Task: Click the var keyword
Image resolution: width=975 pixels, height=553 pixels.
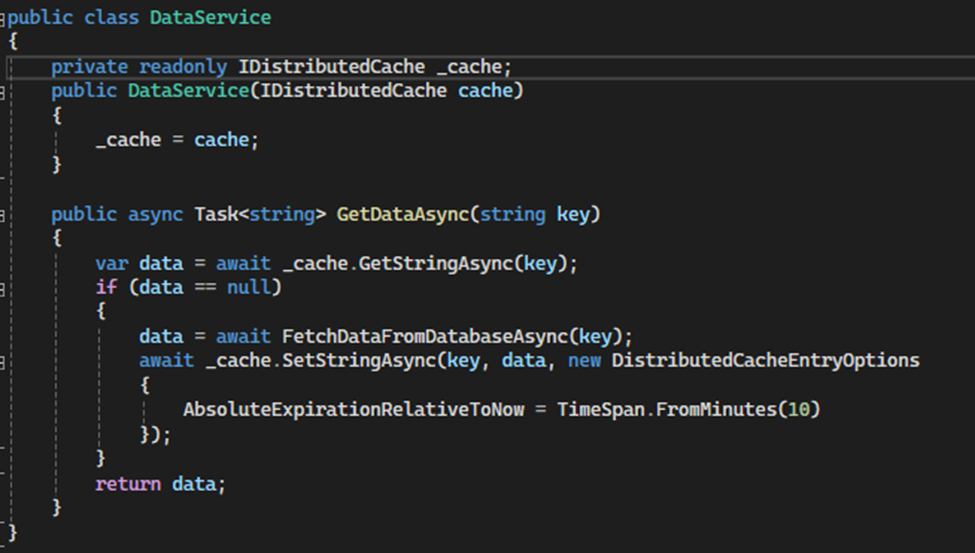Action: pyautogui.click(x=111, y=264)
